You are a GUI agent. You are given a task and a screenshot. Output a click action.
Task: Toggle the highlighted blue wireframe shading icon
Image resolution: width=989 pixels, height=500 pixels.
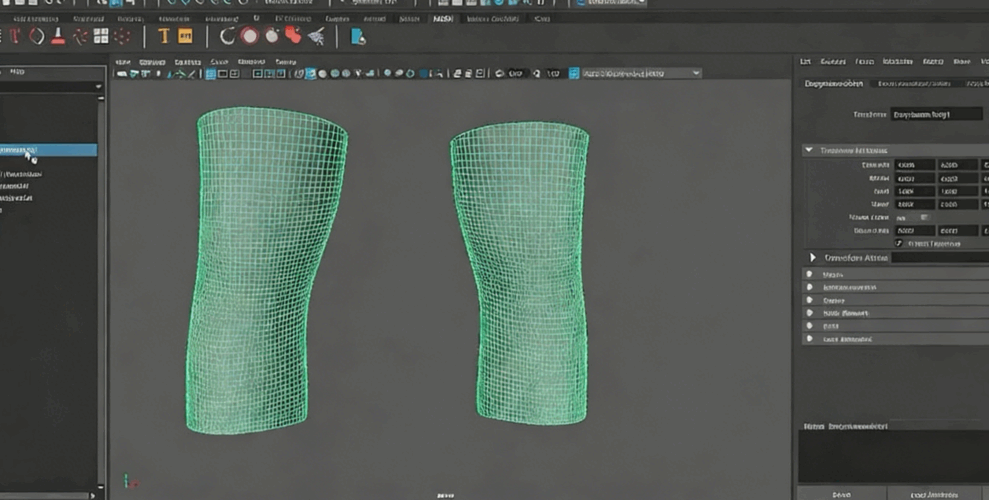(x=310, y=73)
